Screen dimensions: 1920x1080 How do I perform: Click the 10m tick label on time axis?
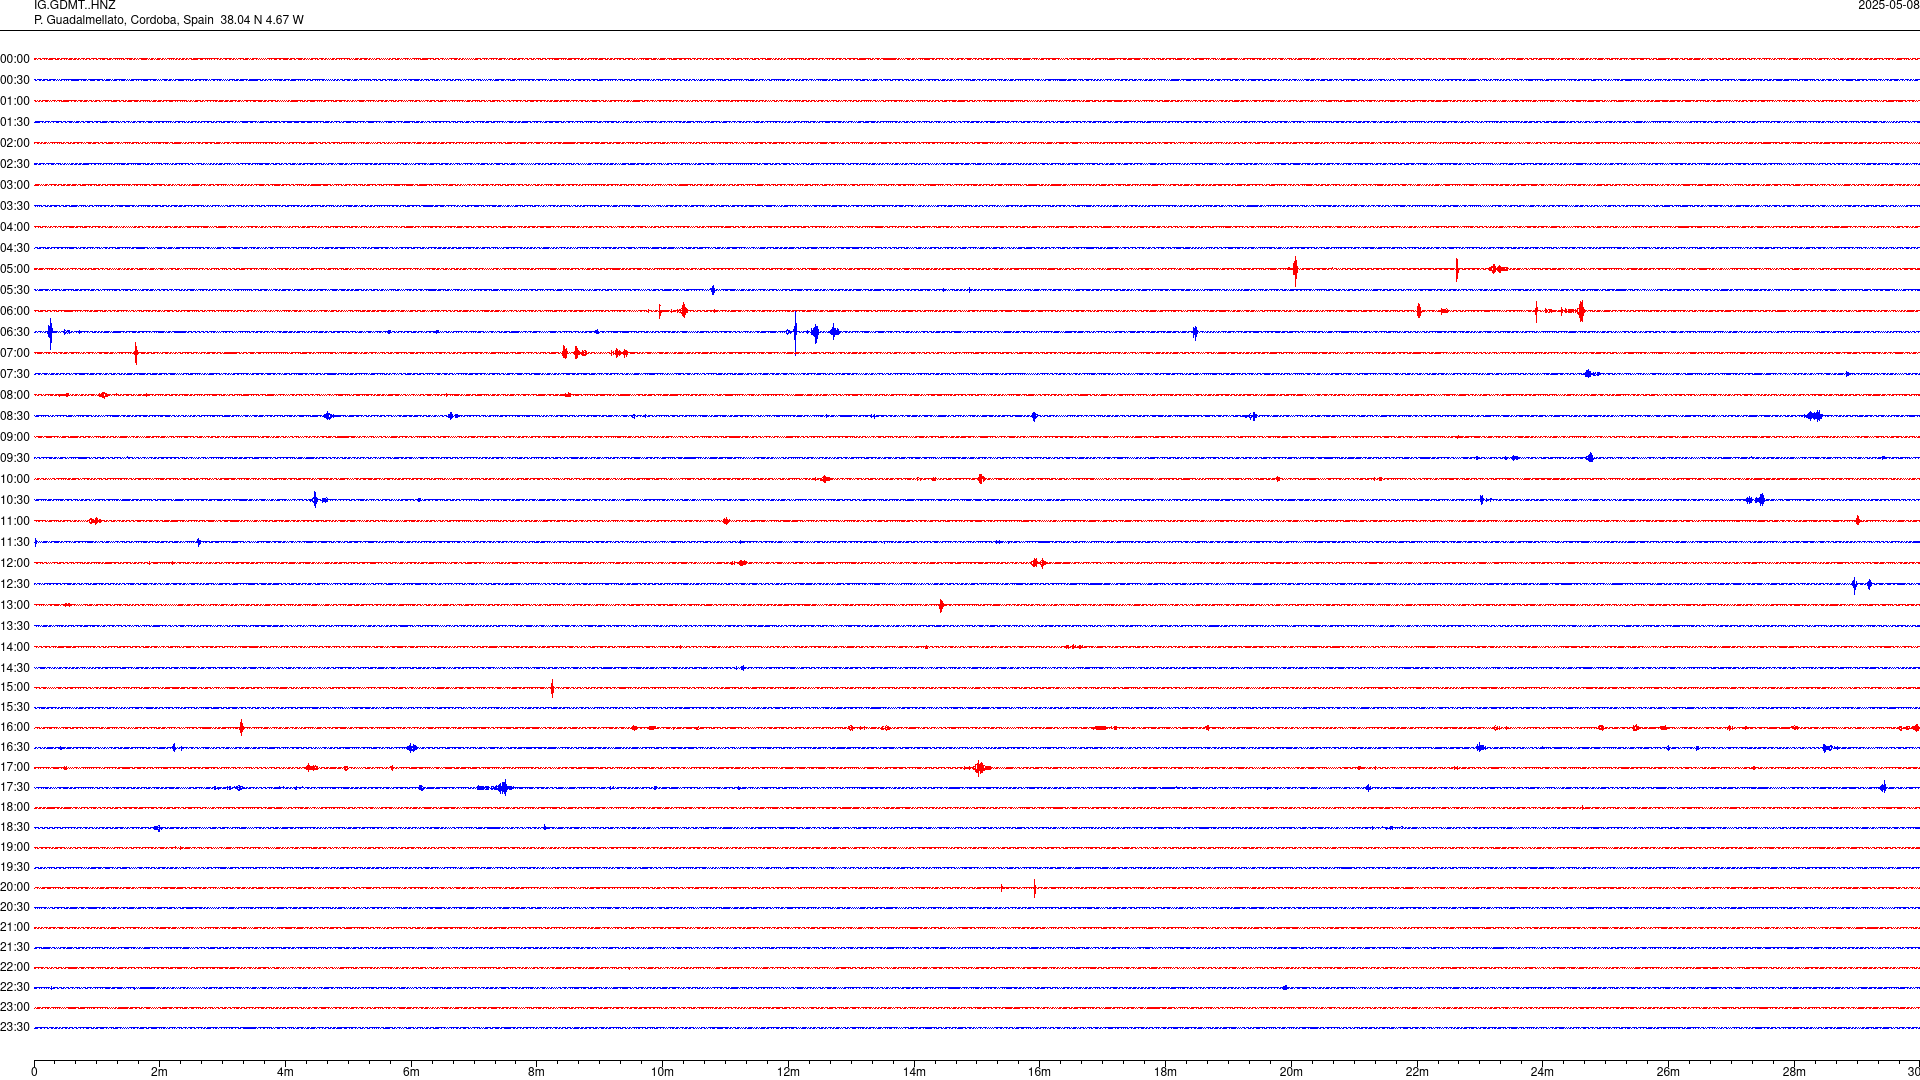662,1072
